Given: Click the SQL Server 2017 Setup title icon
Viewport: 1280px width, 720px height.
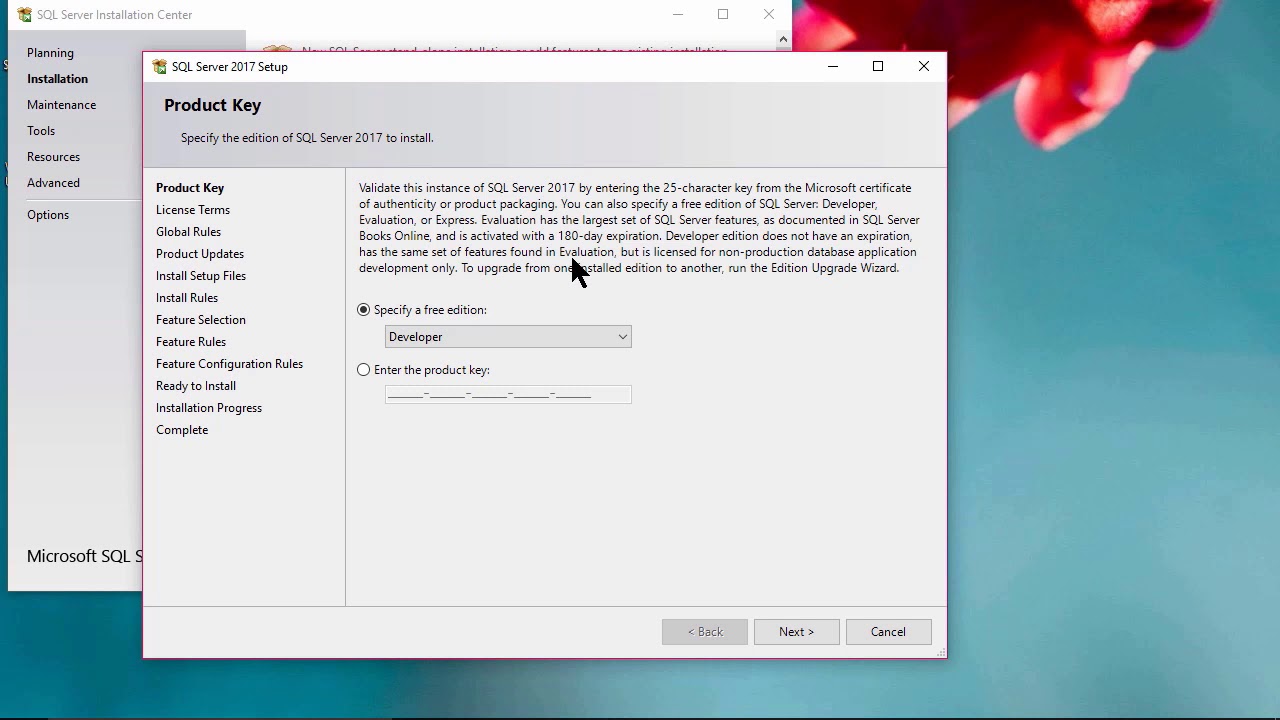Looking at the screenshot, I should pos(159,67).
